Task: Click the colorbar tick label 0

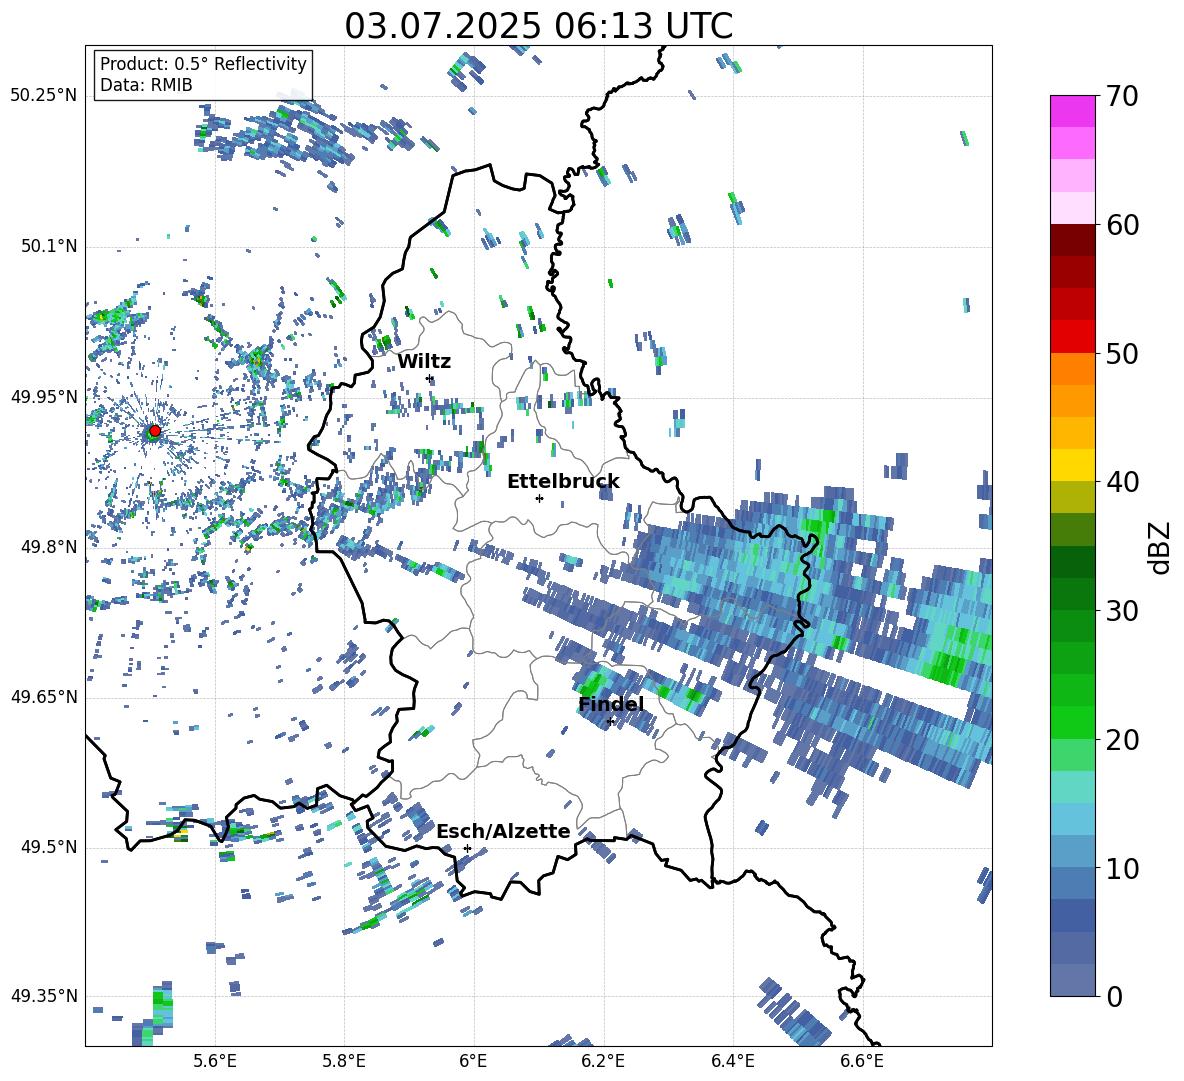Action: (x=1114, y=996)
